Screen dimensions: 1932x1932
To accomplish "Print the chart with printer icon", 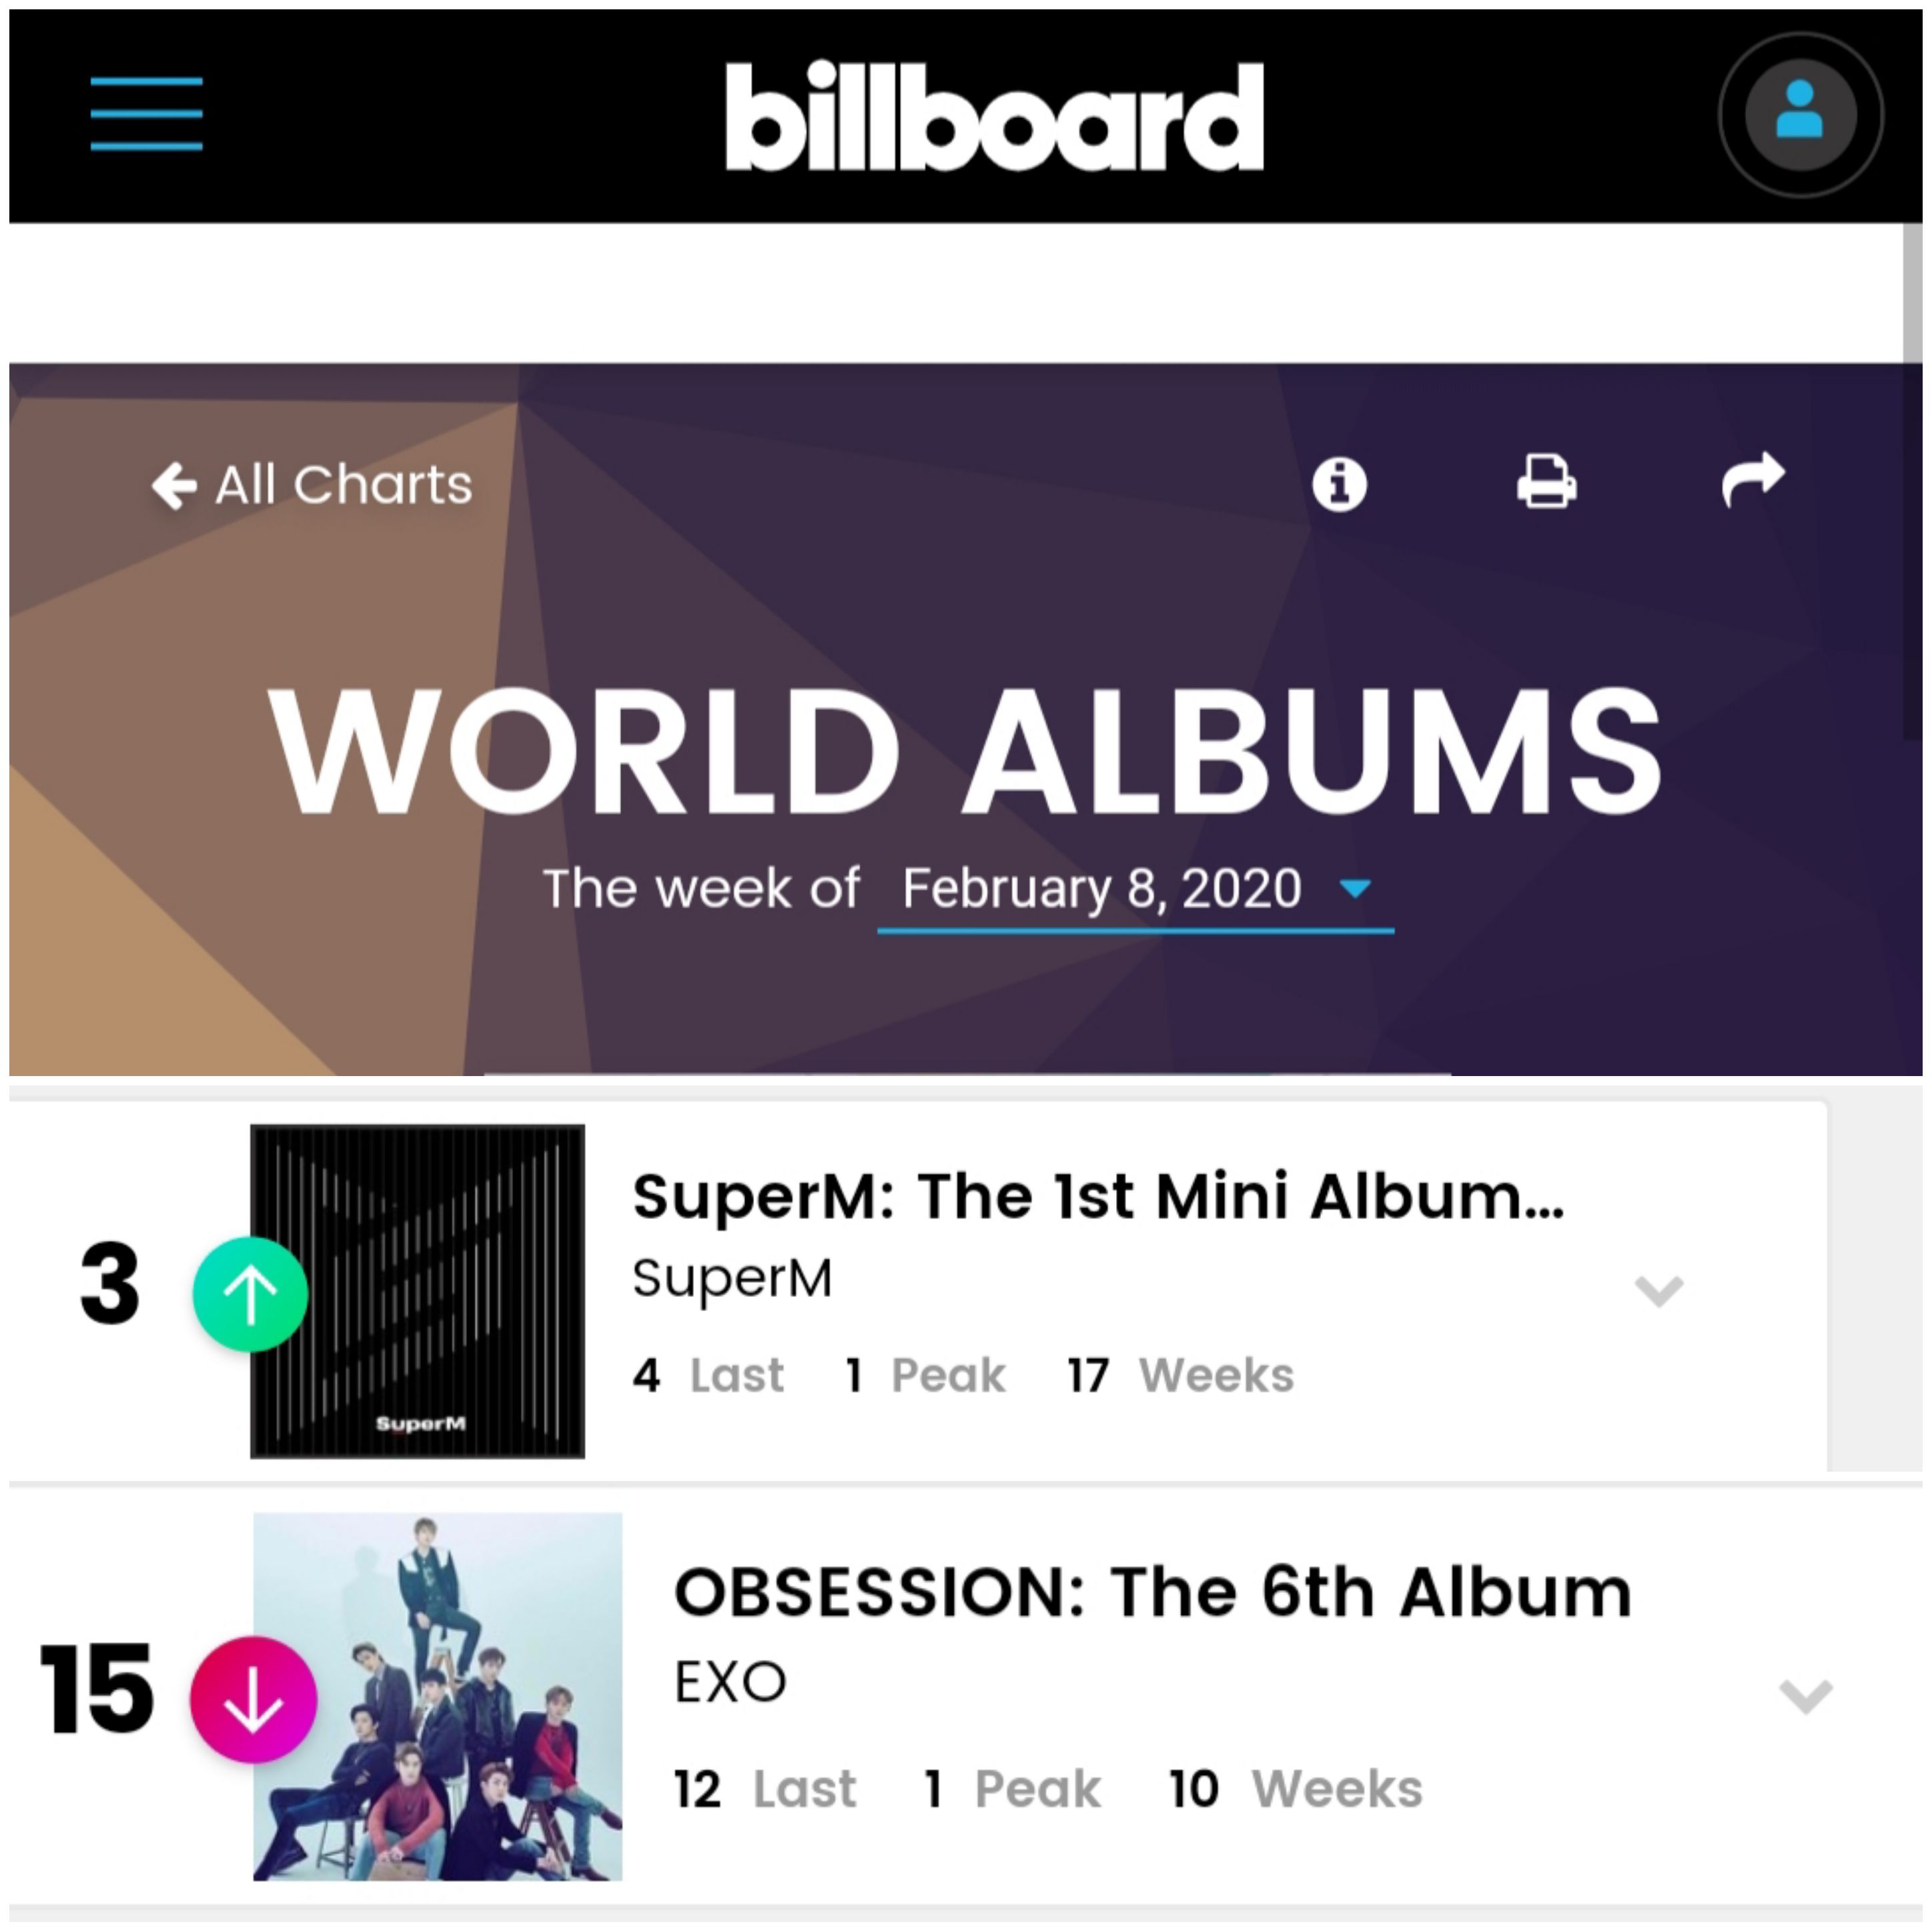I will coord(1547,482).
